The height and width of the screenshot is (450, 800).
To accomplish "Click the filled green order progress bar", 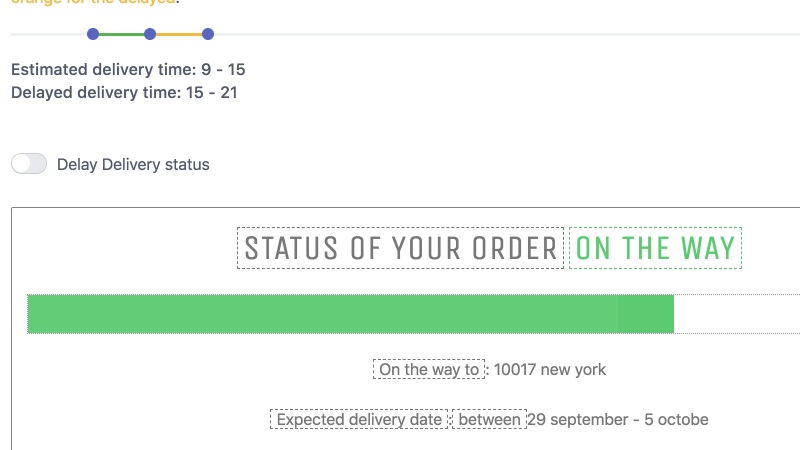I will click(351, 314).
